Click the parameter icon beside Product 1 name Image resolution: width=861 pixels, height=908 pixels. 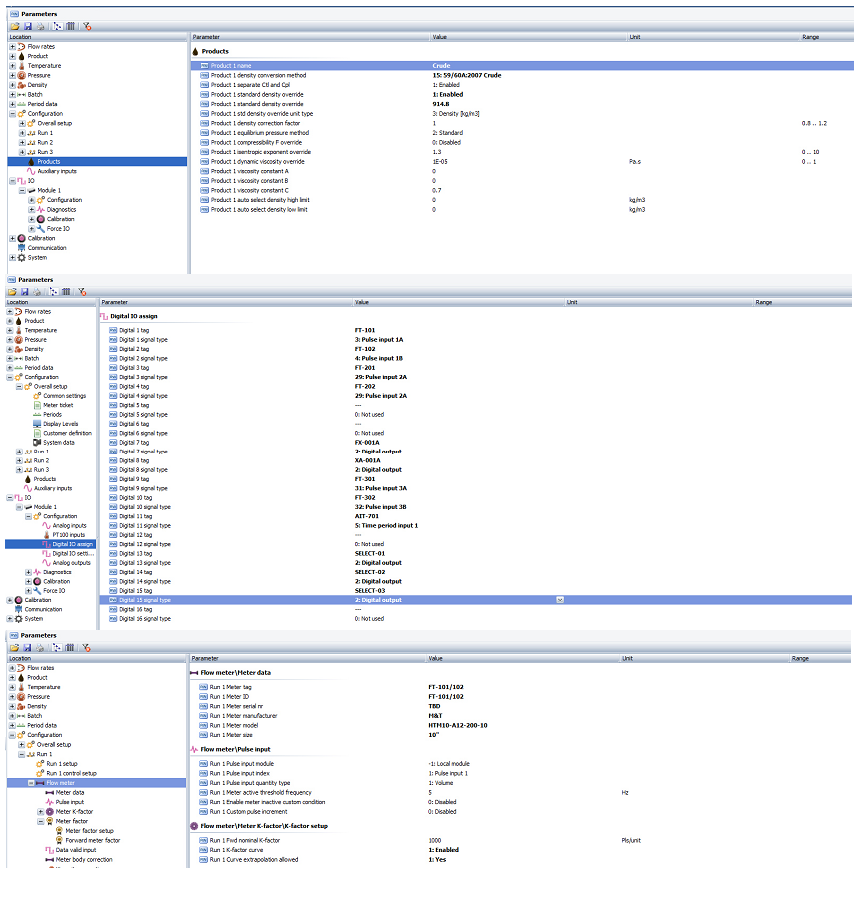tap(204, 66)
